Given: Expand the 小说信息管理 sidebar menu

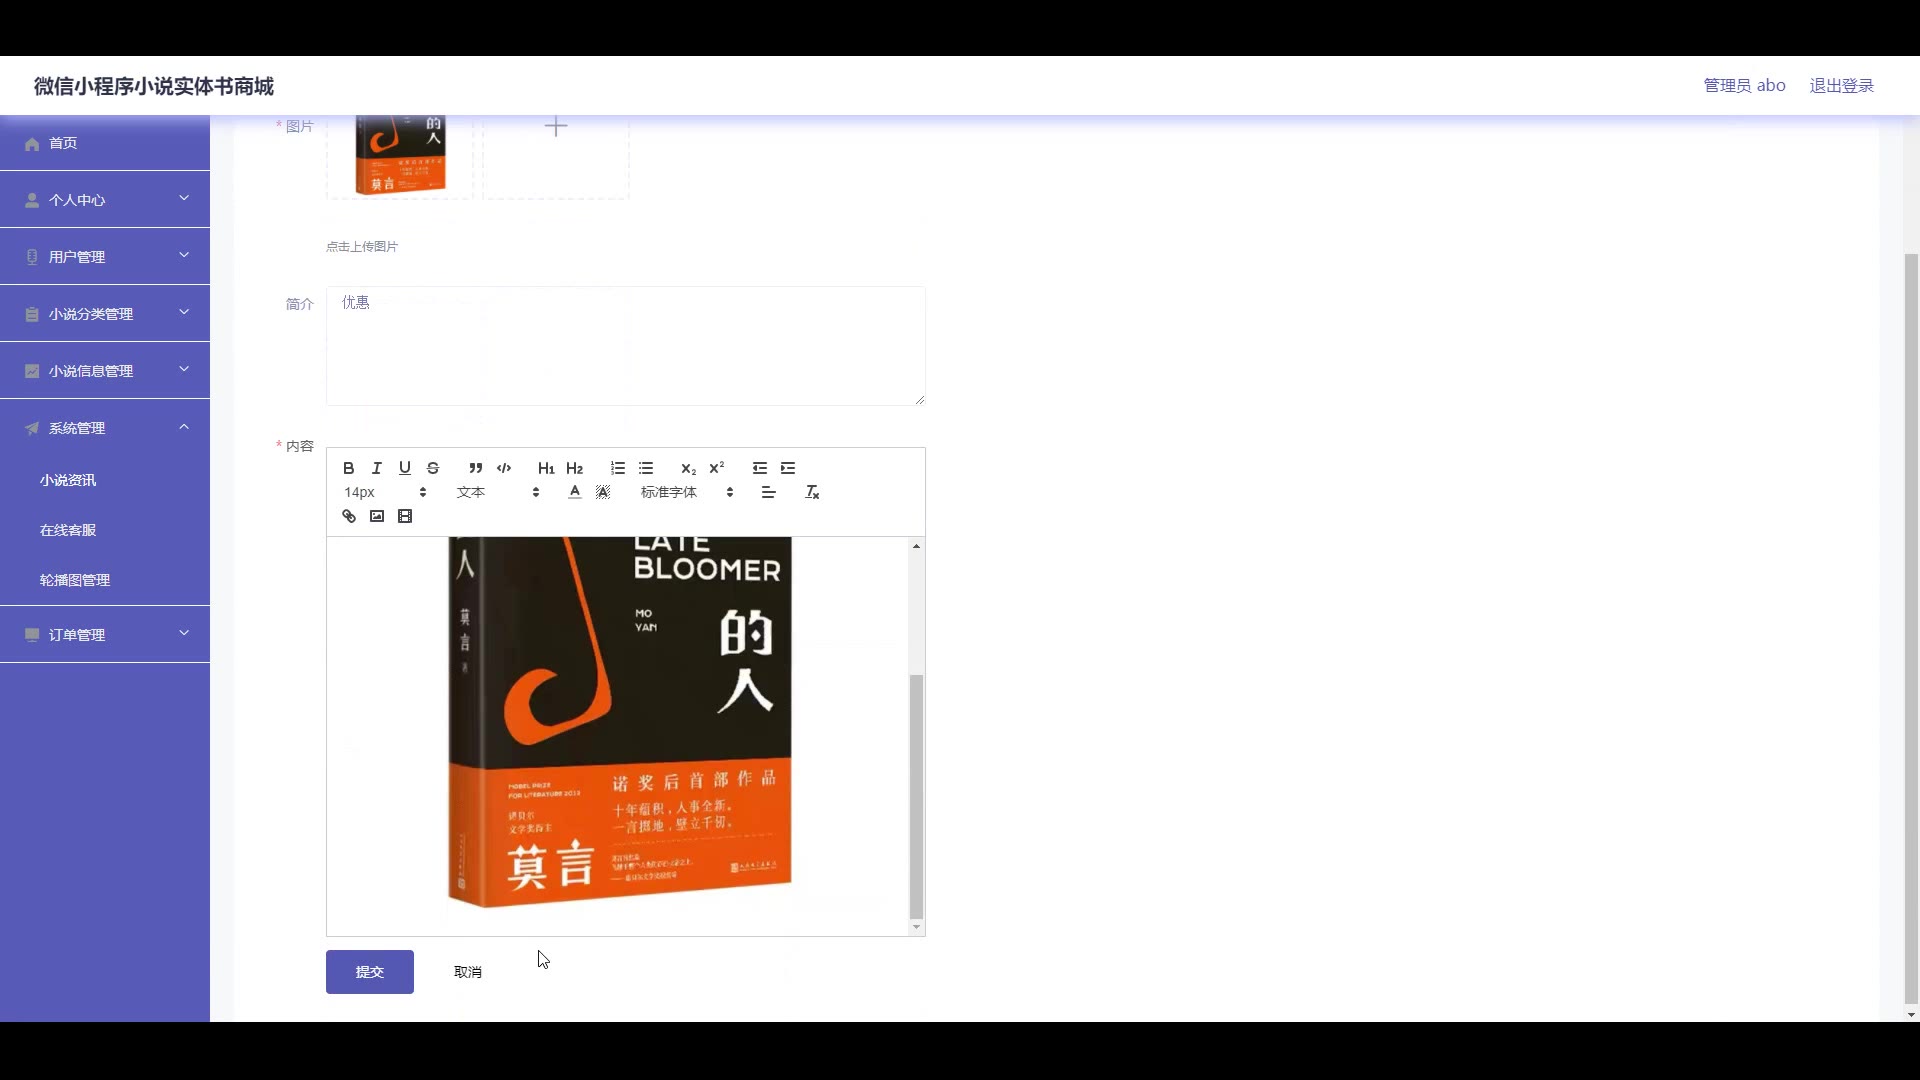Looking at the screenshot, I should [x=105, y=371].
